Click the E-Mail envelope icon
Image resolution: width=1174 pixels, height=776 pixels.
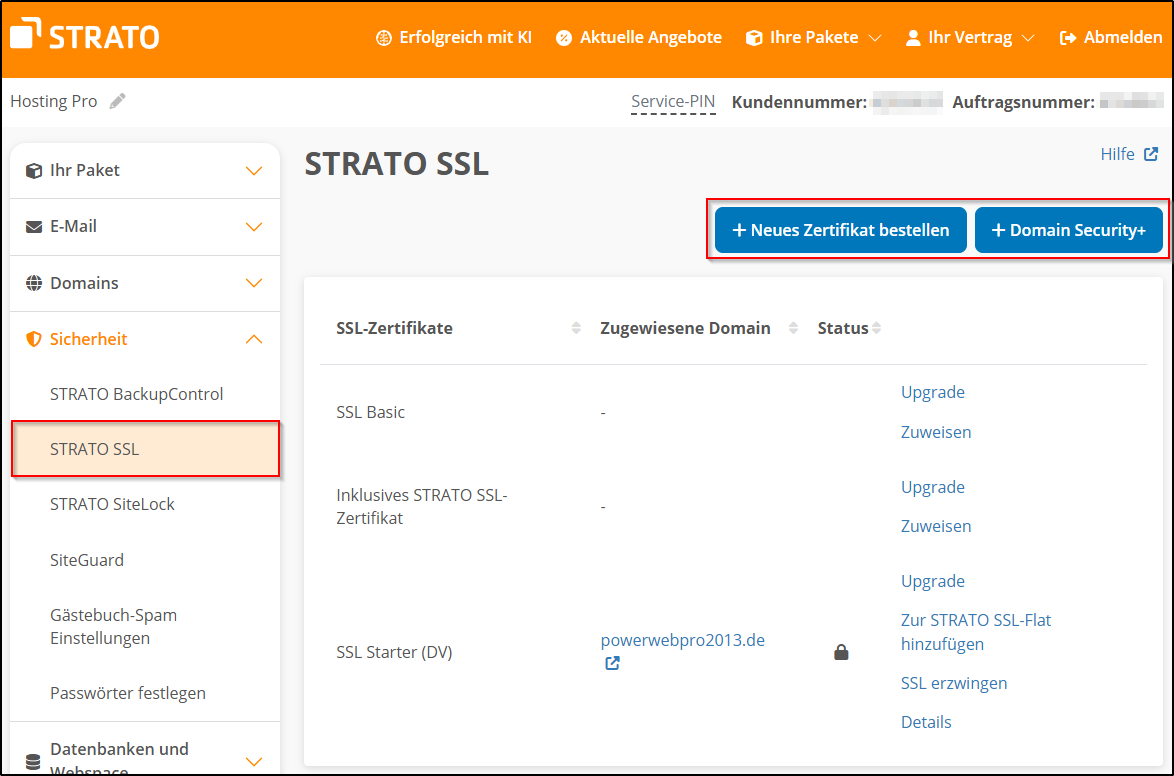click(x=34, y=227)
